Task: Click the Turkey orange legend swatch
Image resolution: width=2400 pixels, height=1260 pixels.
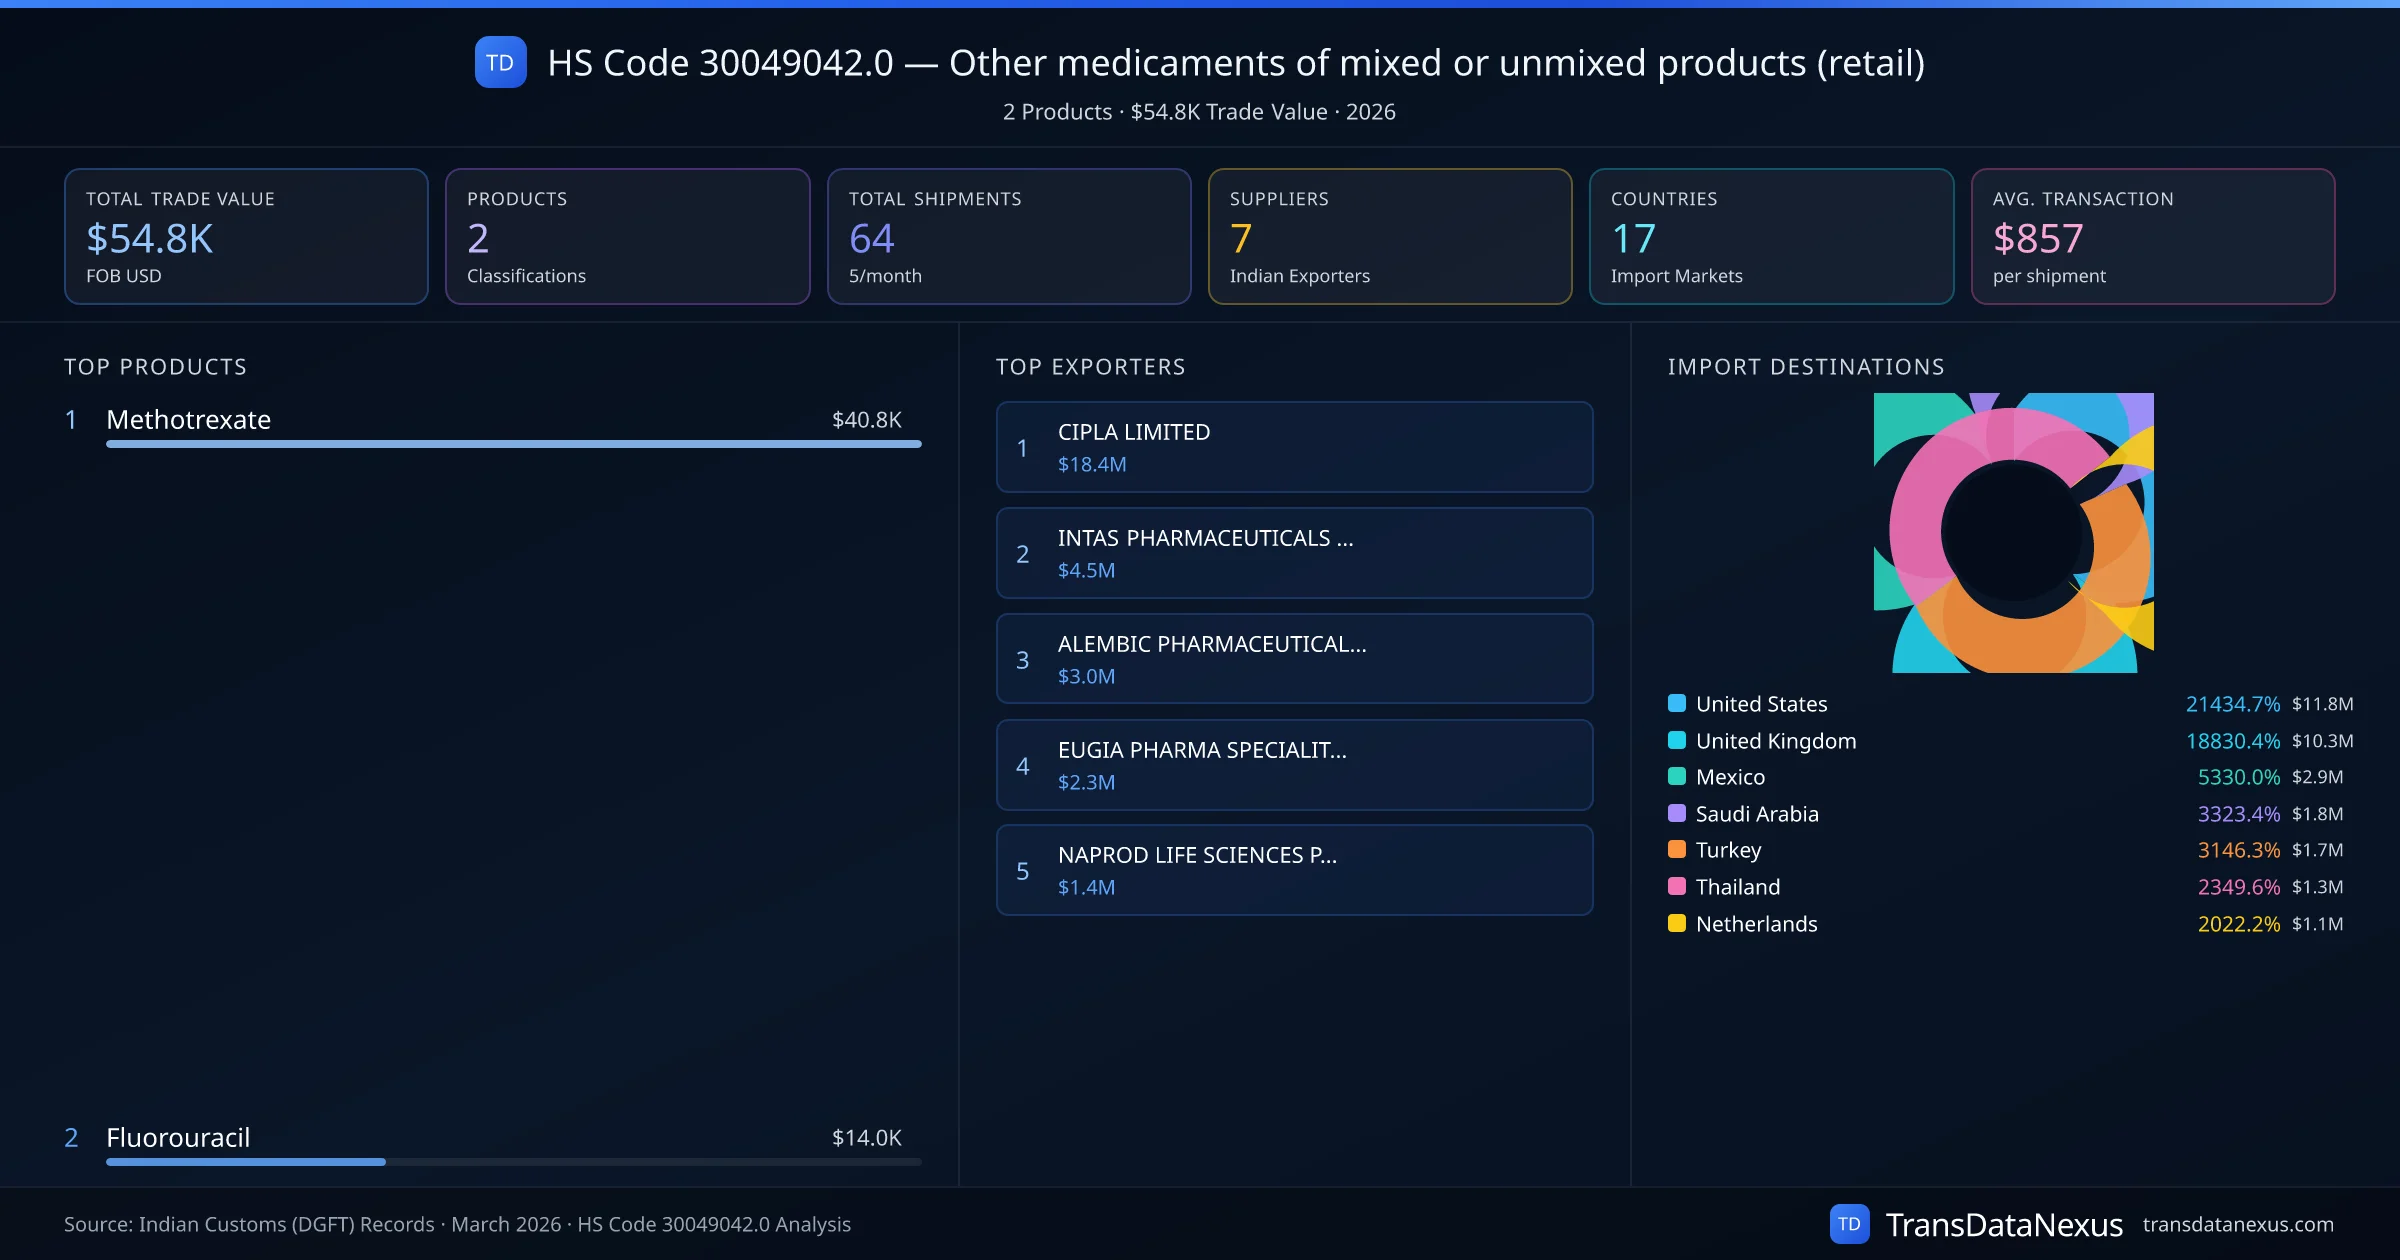Action: coord(1677,849)
